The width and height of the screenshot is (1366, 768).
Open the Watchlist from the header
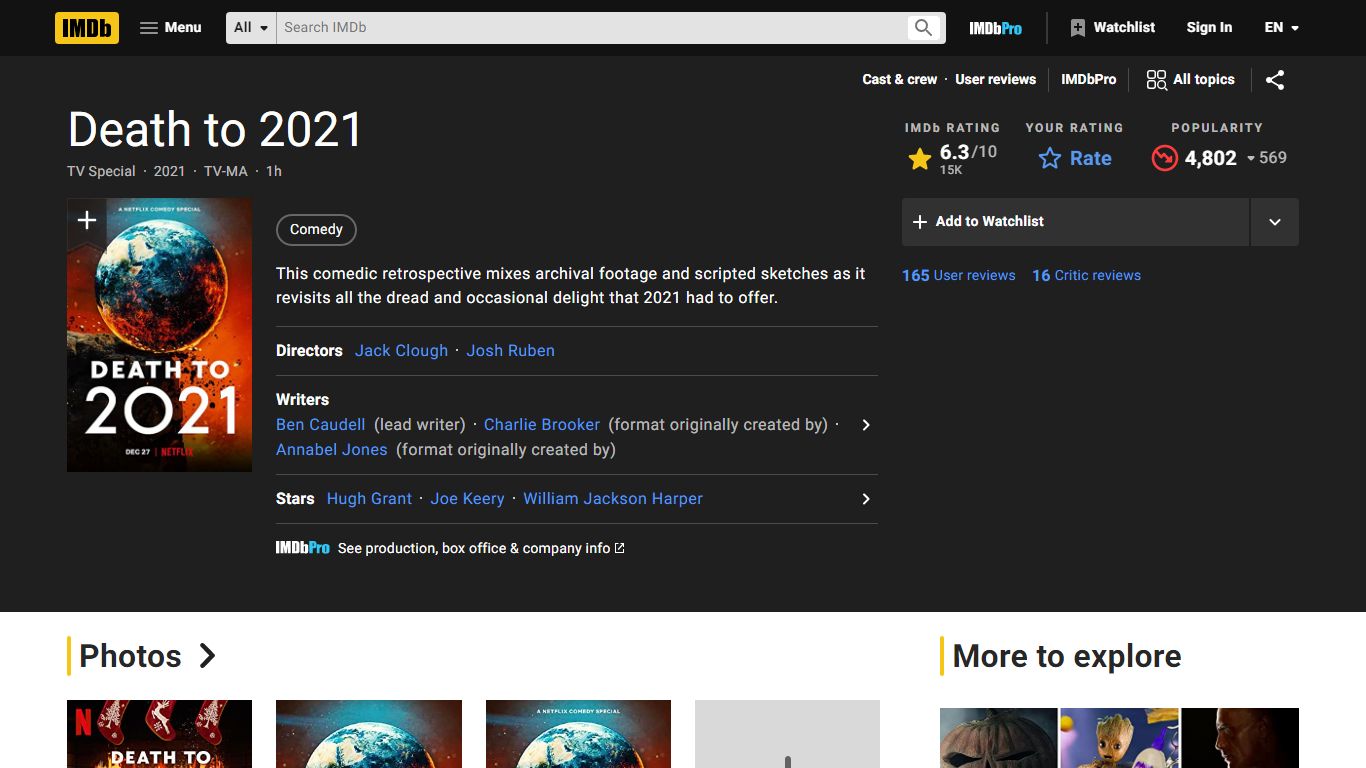1112,28
